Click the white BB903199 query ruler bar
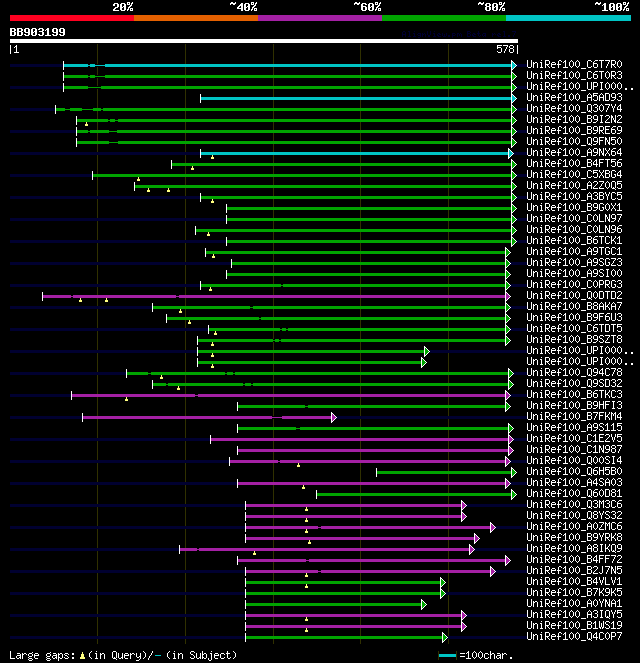The width and height of the screenshot is (640, 663). [x=264, y=41]
